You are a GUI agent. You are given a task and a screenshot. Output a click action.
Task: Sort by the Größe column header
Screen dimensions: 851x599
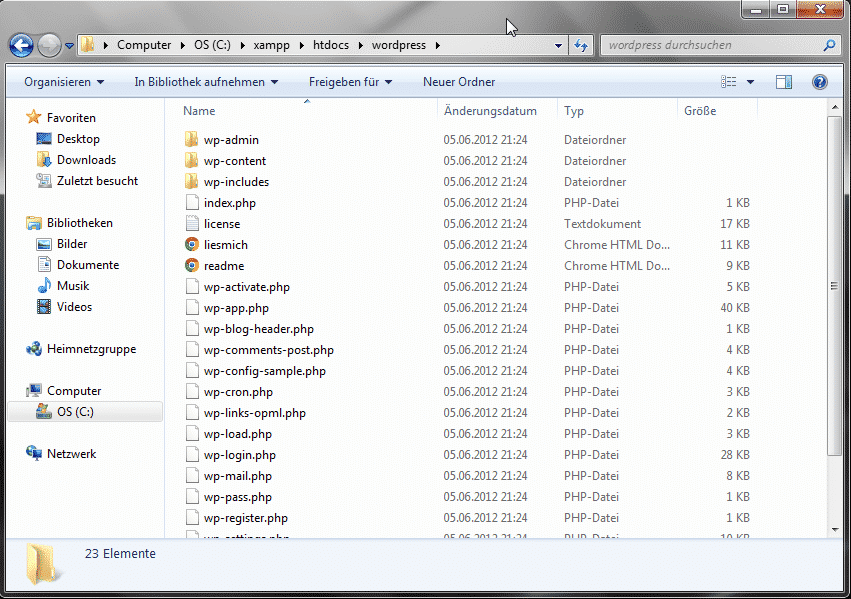(700, 111)
